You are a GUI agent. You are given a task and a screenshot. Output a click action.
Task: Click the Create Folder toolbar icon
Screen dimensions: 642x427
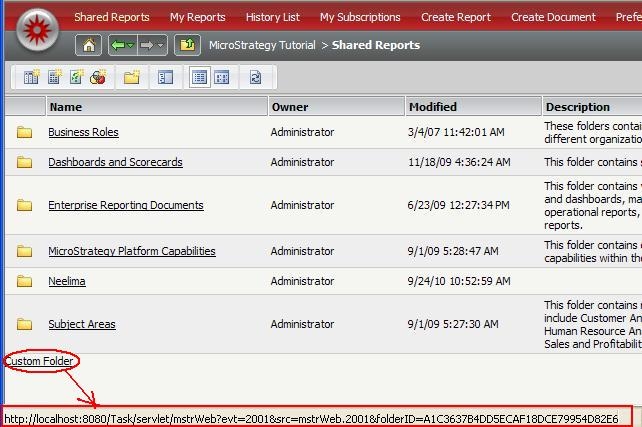pos(131,77)
